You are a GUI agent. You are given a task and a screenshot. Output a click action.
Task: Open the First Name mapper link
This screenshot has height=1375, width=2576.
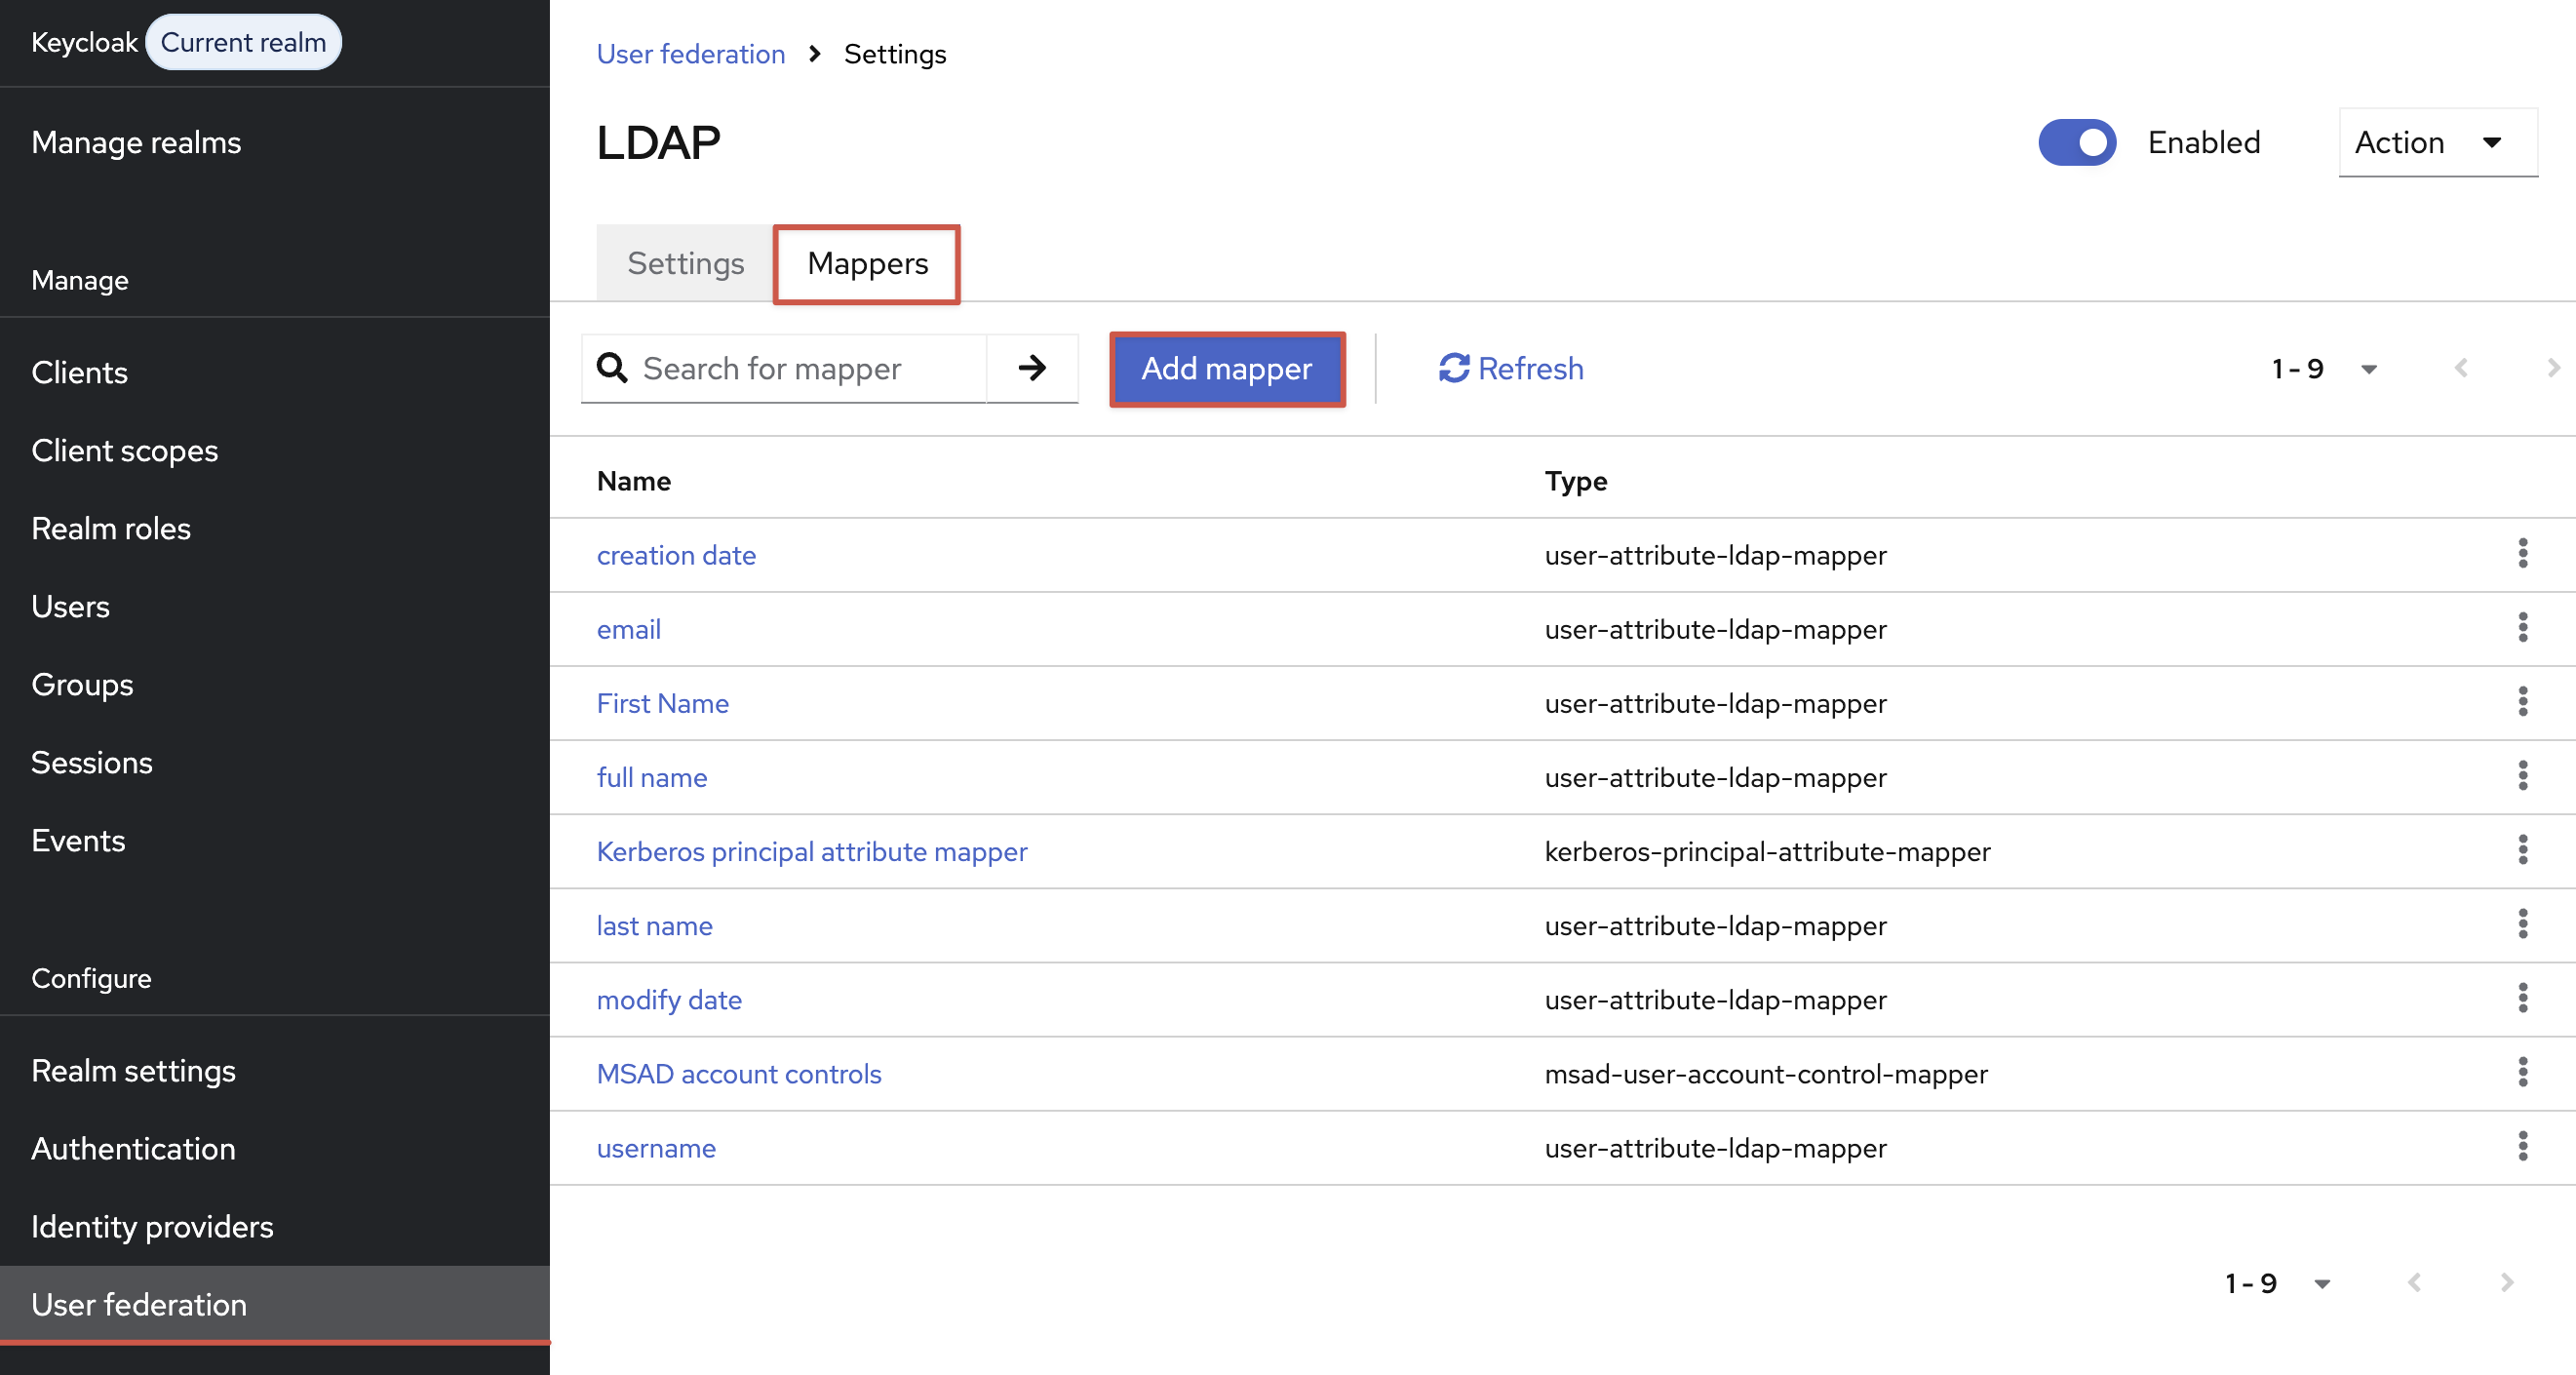(662, 703)
